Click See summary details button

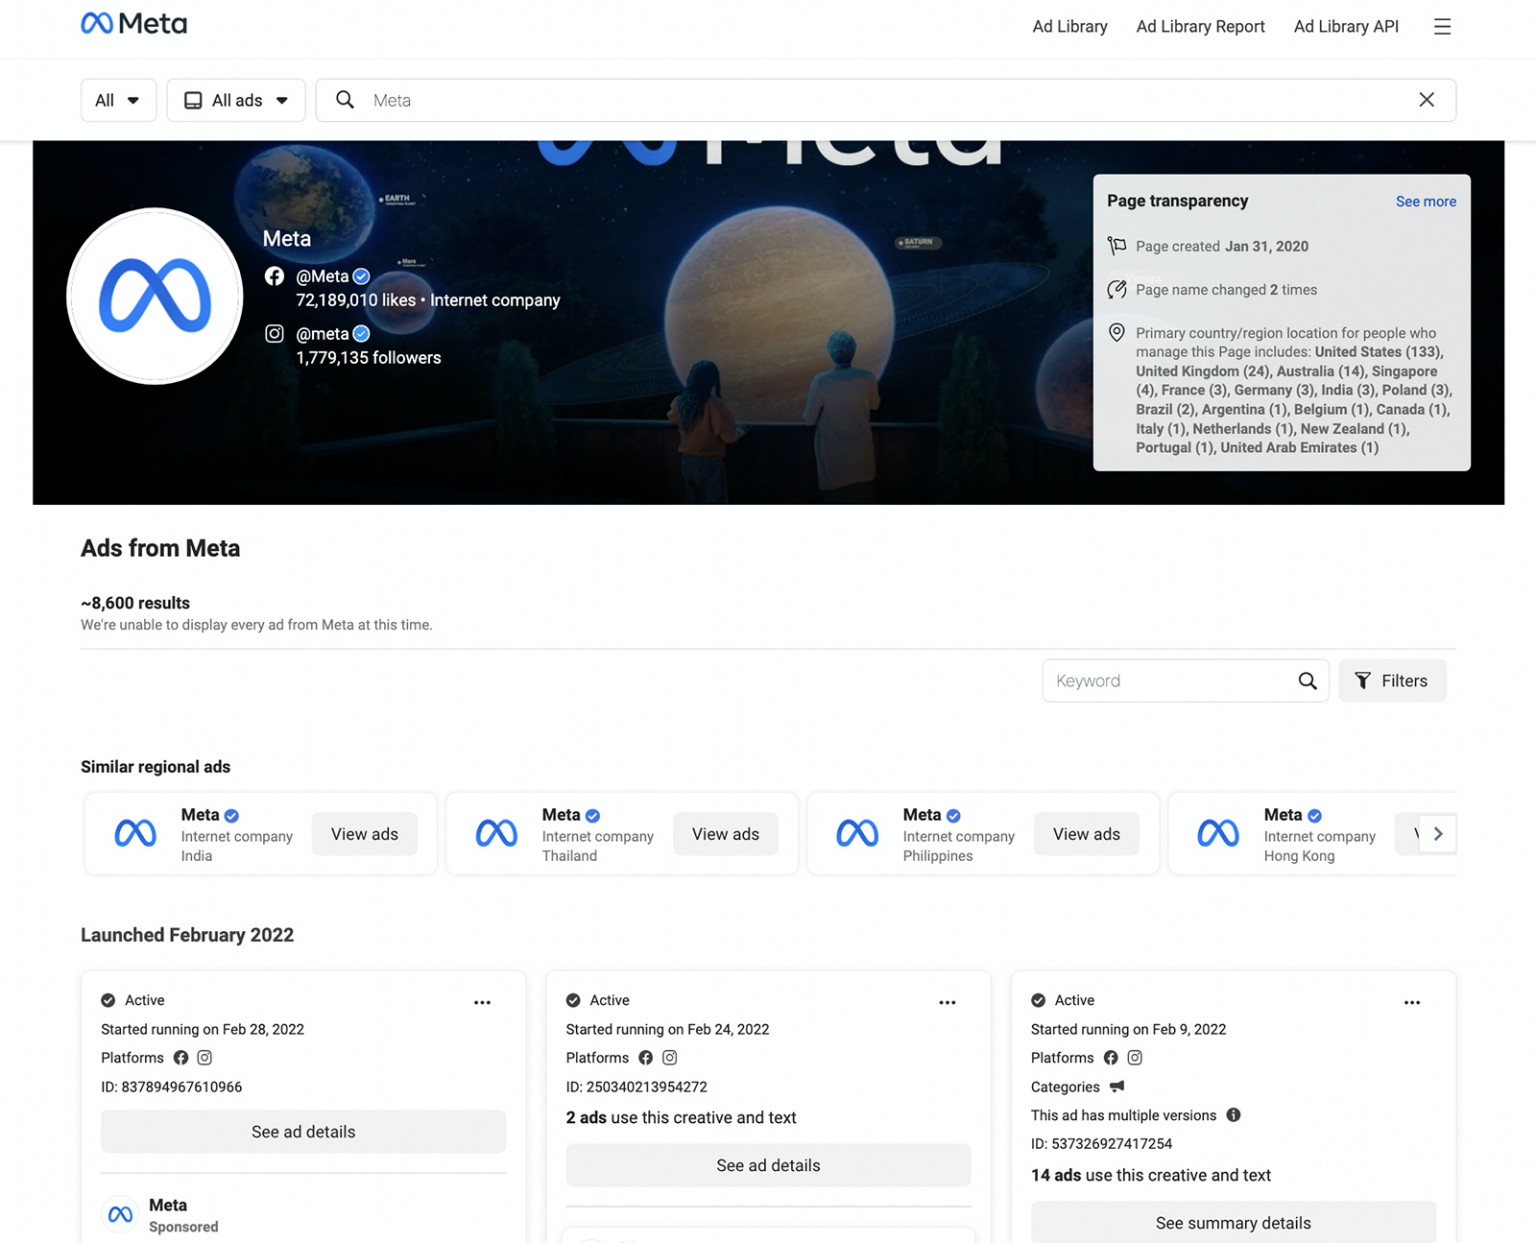(x=1232, y=1223)
